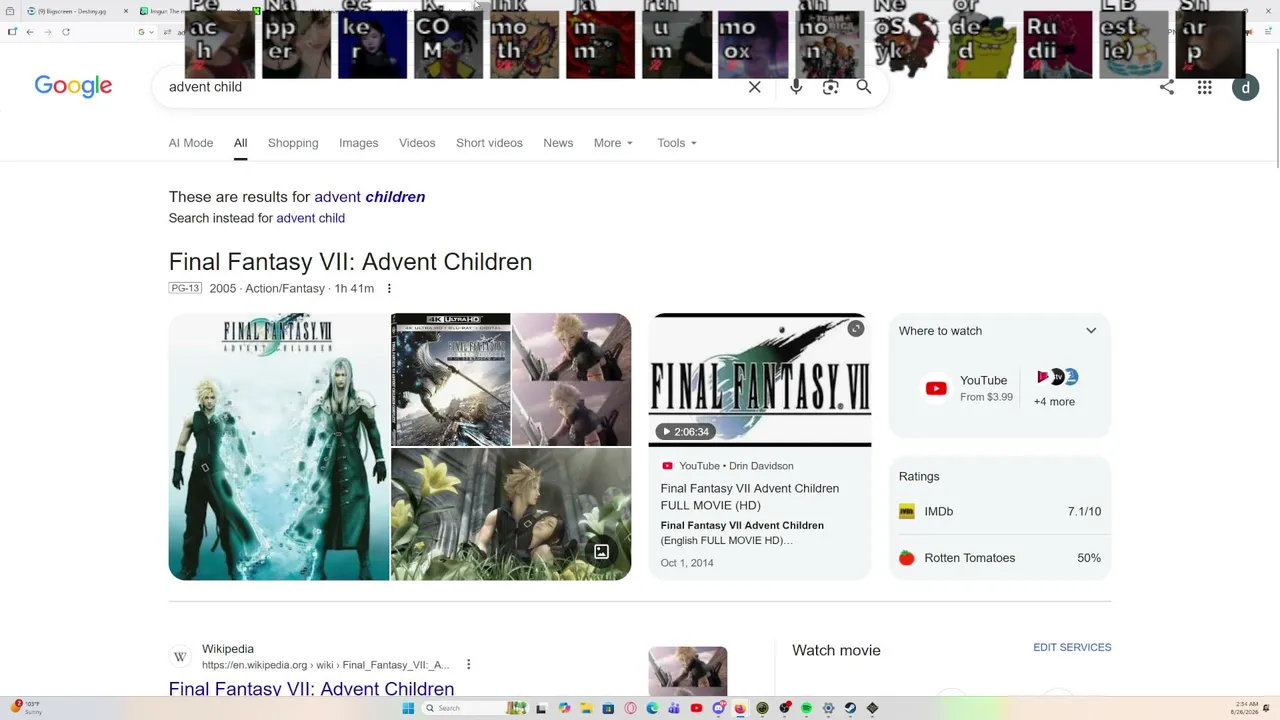Open Steam from the taskbar
Screen dimensions: 1280x720
[x=850, y=708]
